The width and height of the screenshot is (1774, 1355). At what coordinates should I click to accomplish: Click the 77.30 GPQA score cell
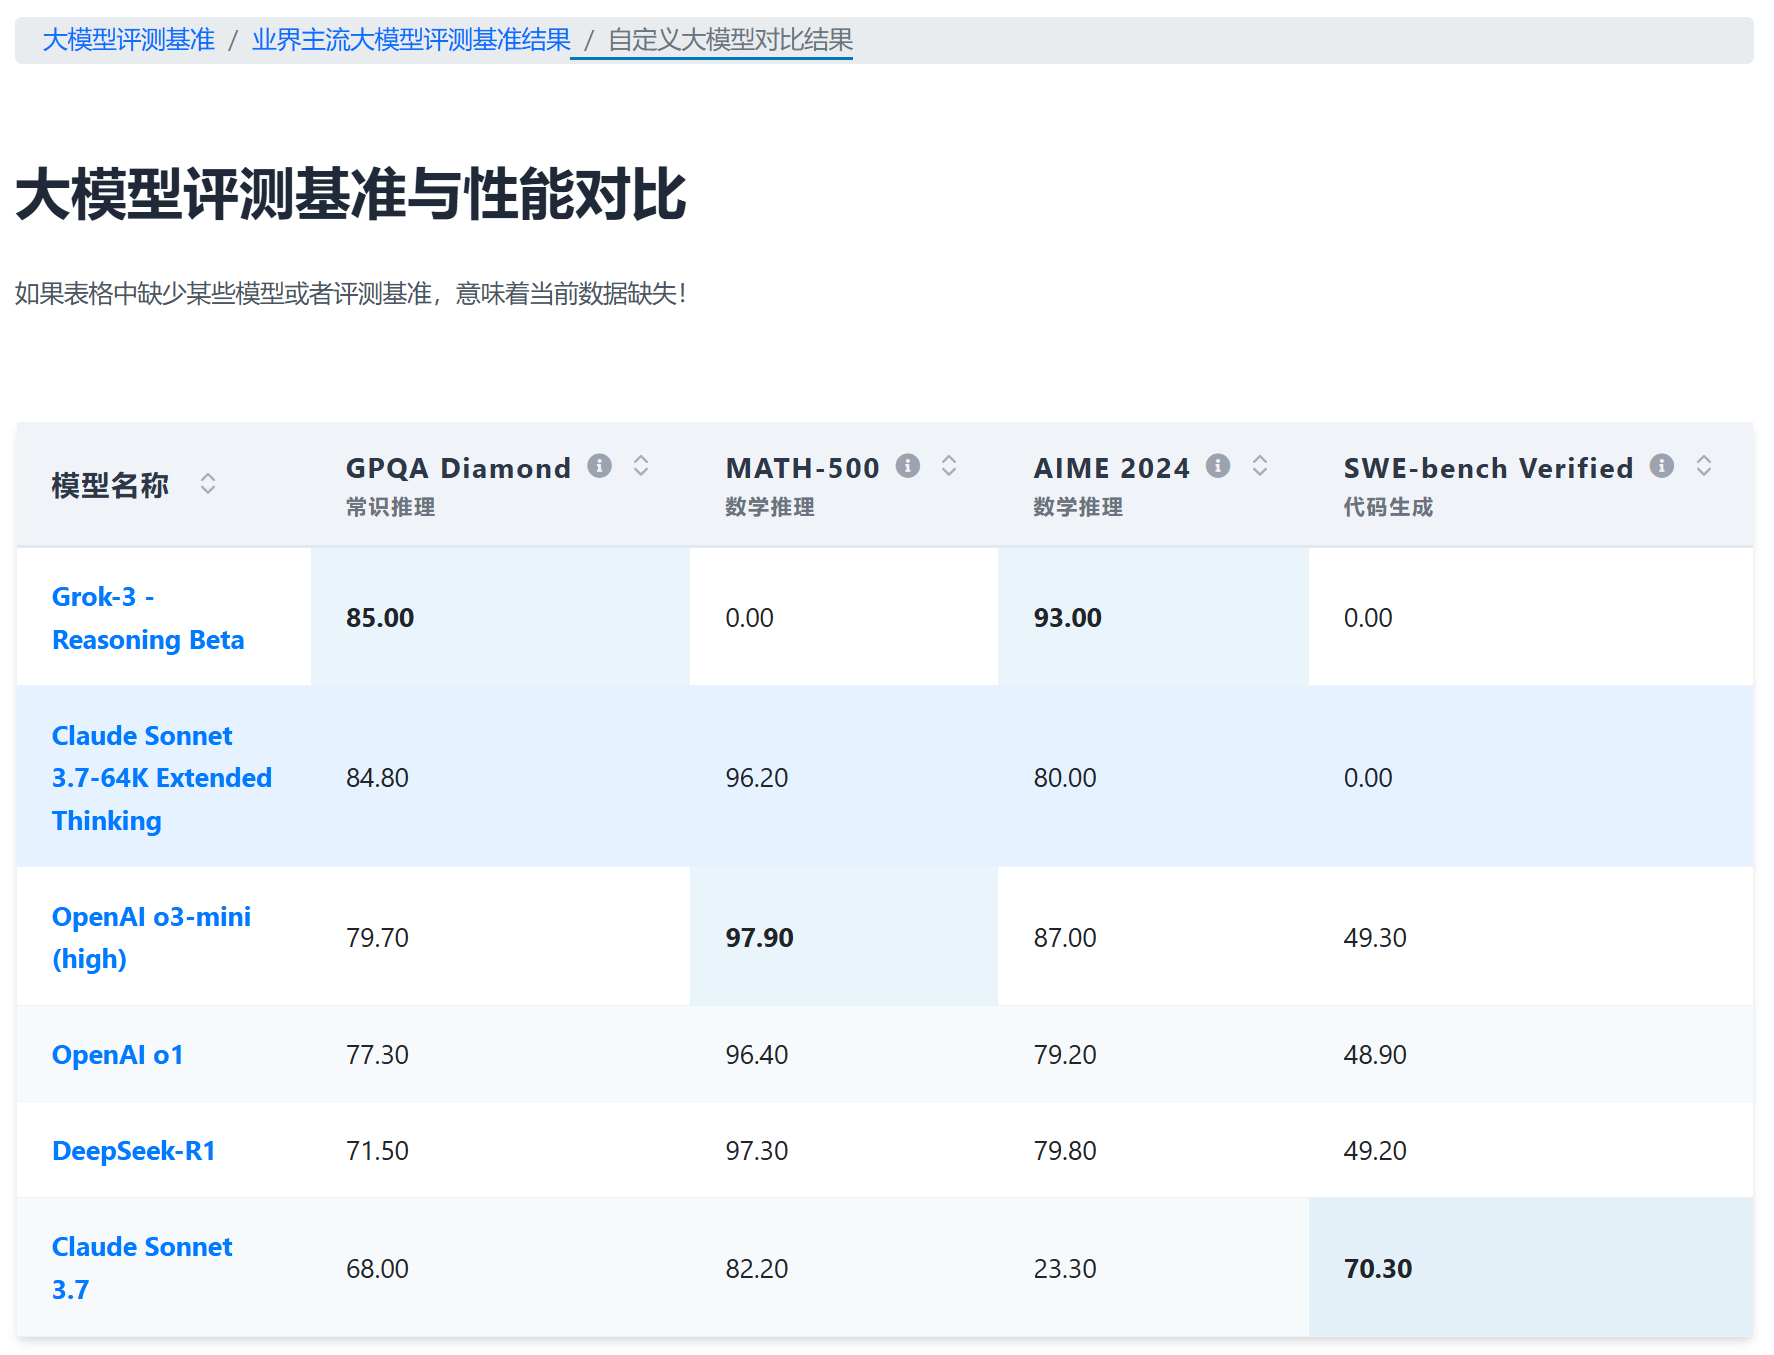pos(500,1054)
